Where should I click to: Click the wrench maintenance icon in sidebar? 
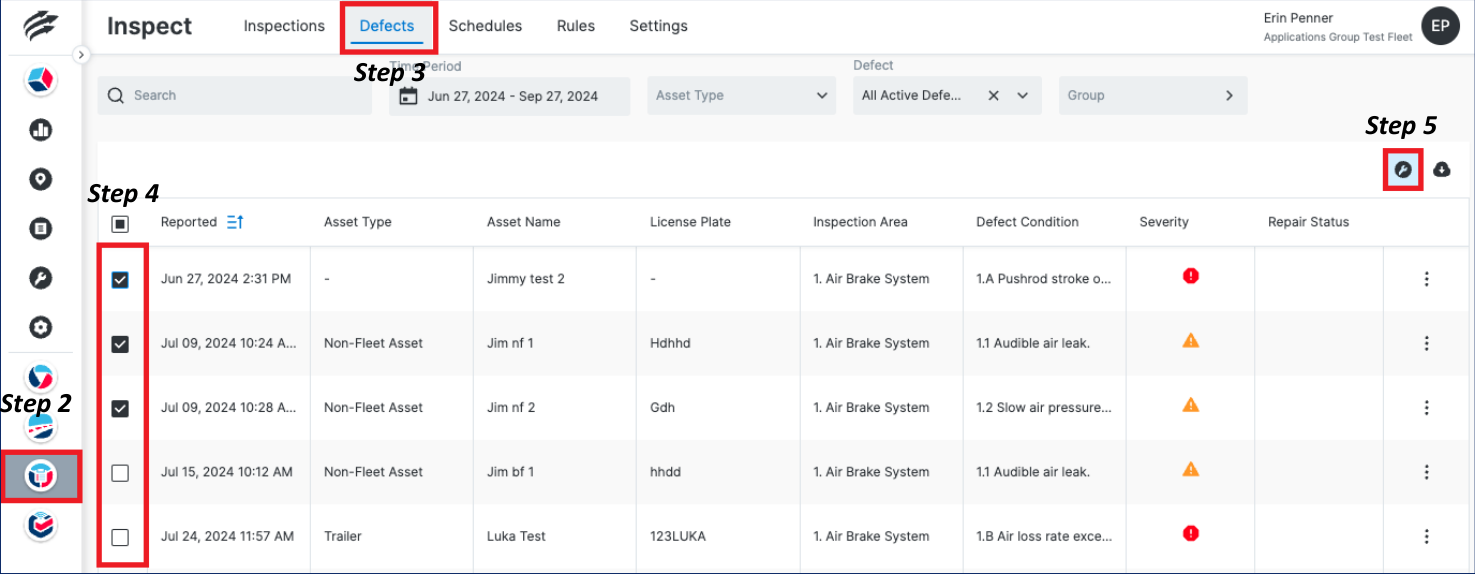[41, 278]
